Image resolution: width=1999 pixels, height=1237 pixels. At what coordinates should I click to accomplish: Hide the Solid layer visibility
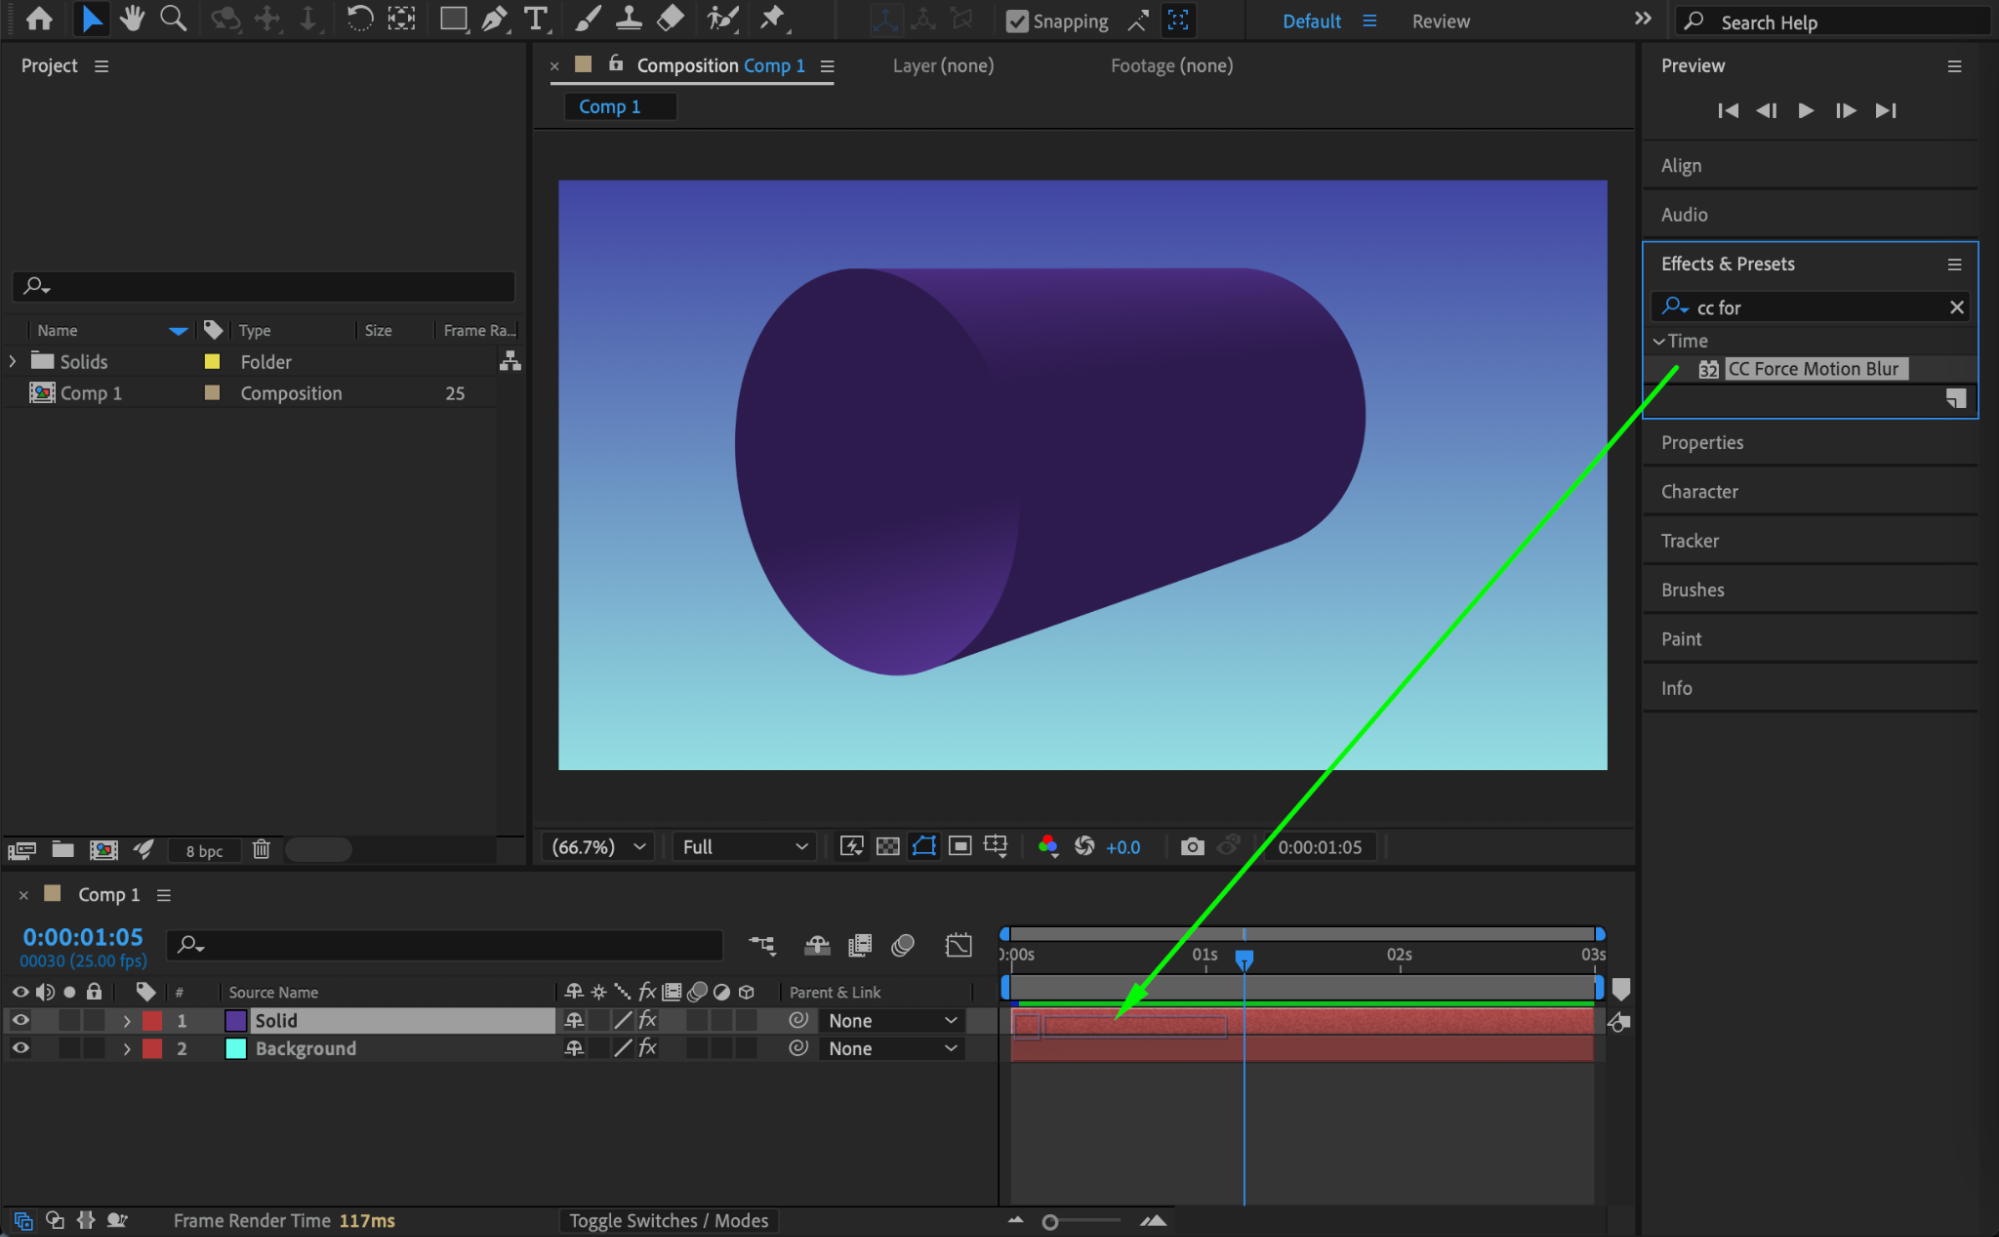coord(20,1020)
